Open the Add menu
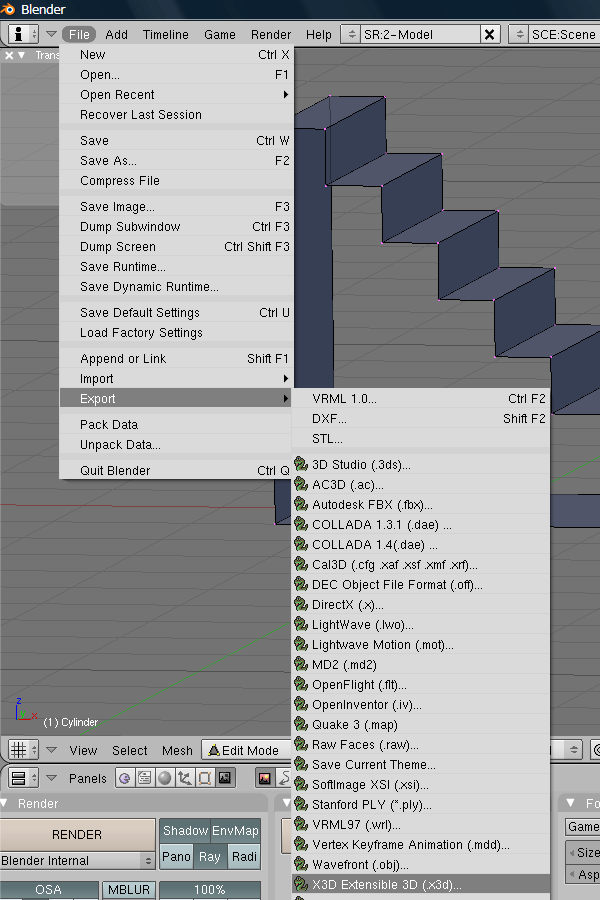 point(117,34)
